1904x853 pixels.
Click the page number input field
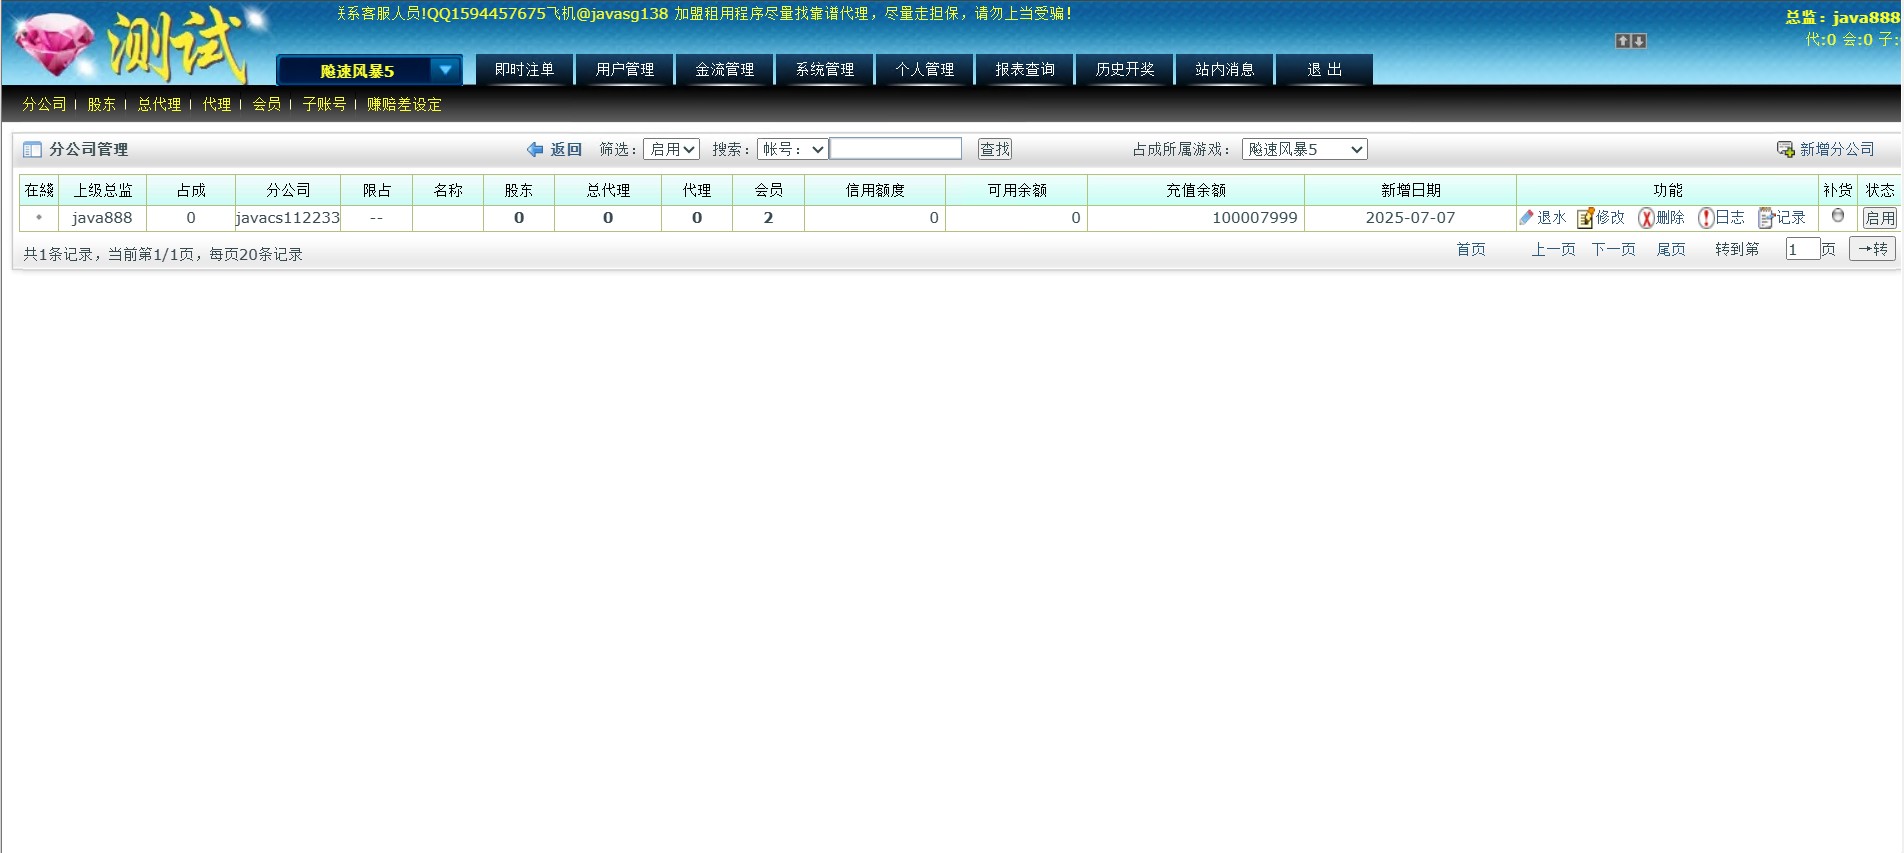tap(1802, 249)
